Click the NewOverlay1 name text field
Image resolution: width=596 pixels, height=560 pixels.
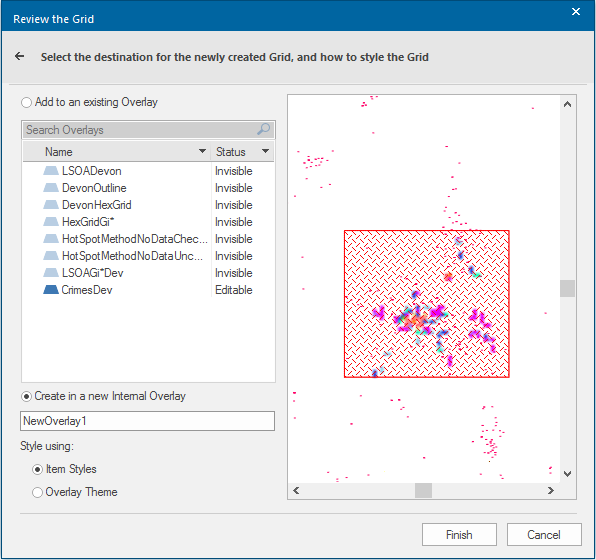pos(147,421)
